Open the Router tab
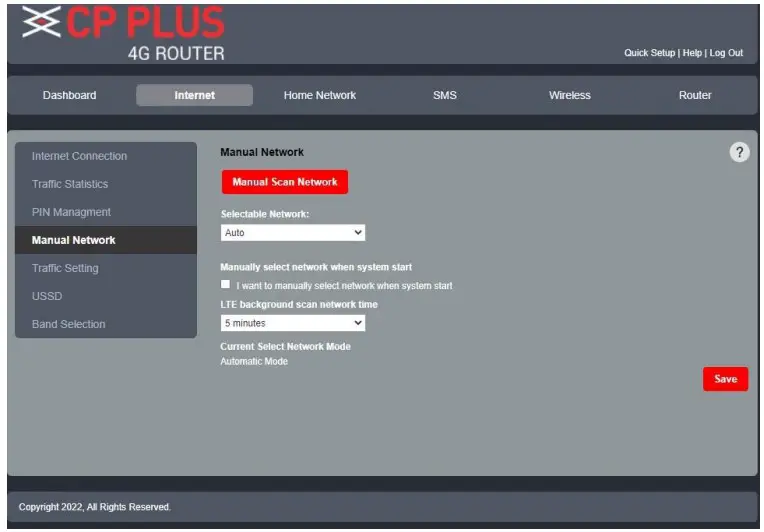 point(695,95)
